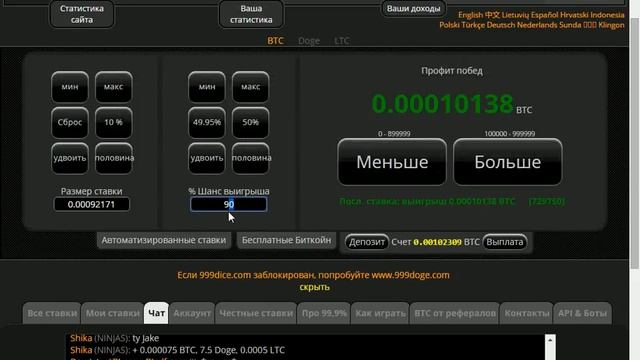Double the win chance with удвоить
Viewport: 640px width, 360px height.
click(207, 158)
